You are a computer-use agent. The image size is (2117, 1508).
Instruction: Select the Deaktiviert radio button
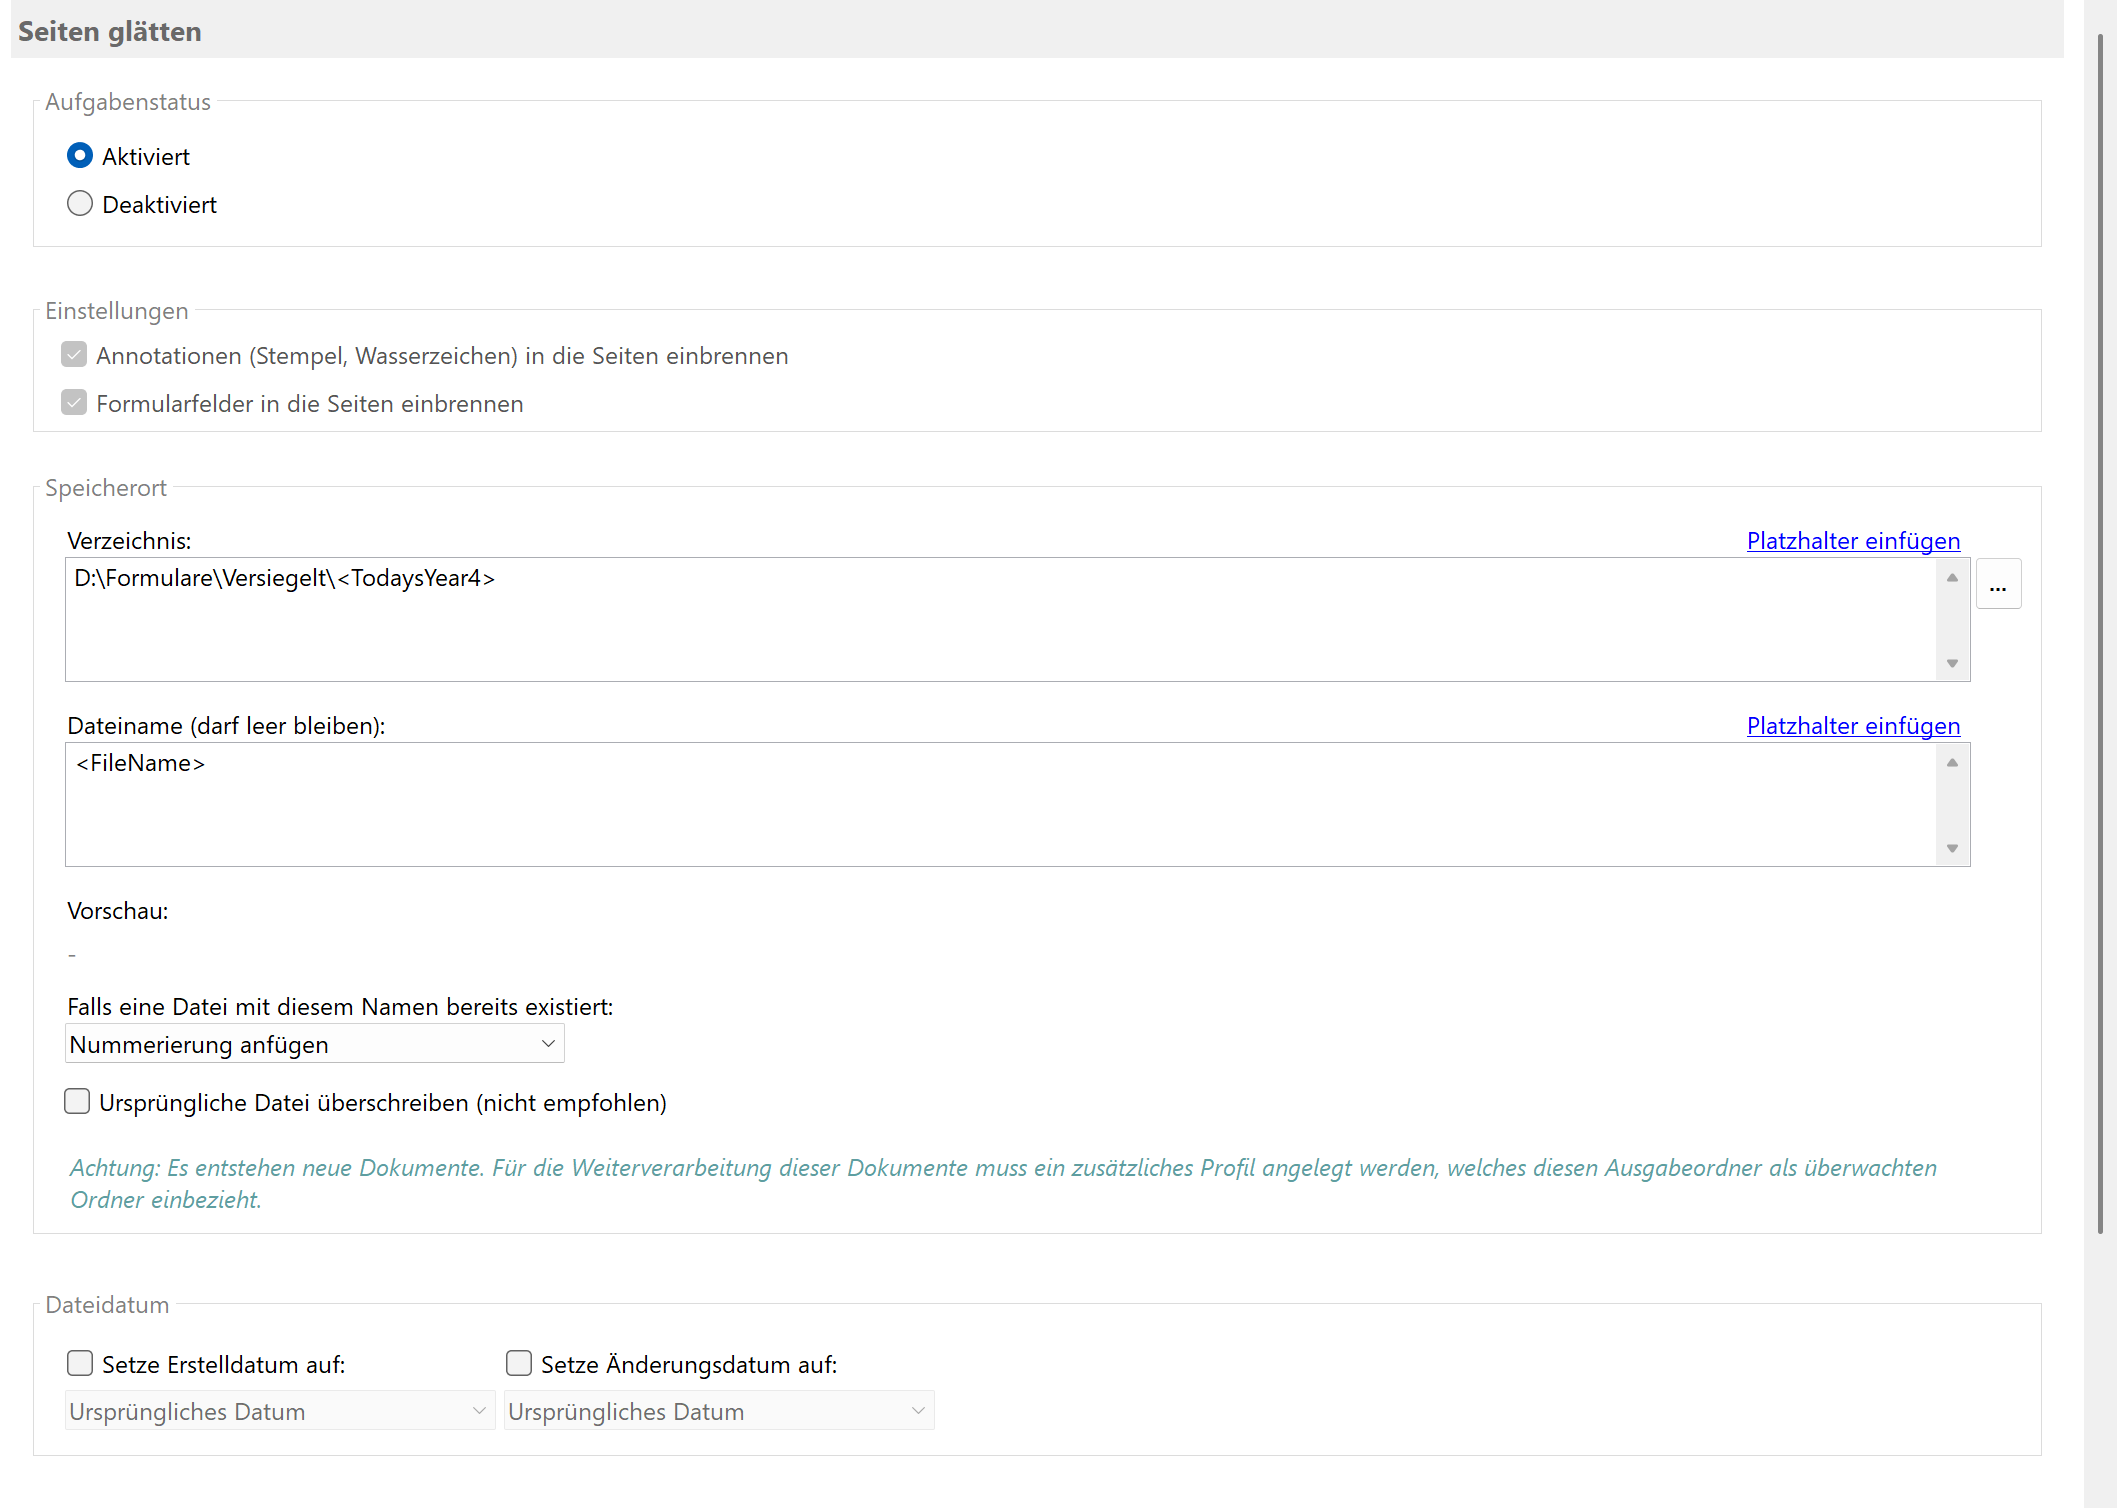(80, 204)
